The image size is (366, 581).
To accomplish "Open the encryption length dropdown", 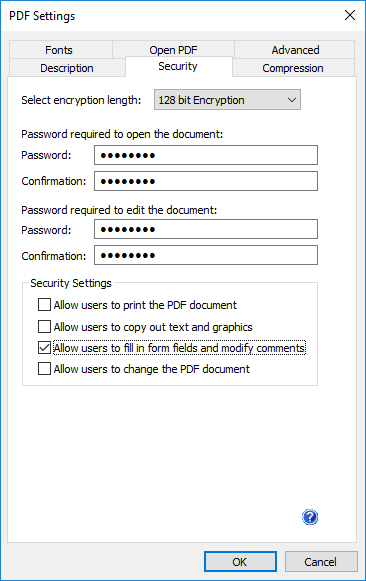I will coord(227,100).
